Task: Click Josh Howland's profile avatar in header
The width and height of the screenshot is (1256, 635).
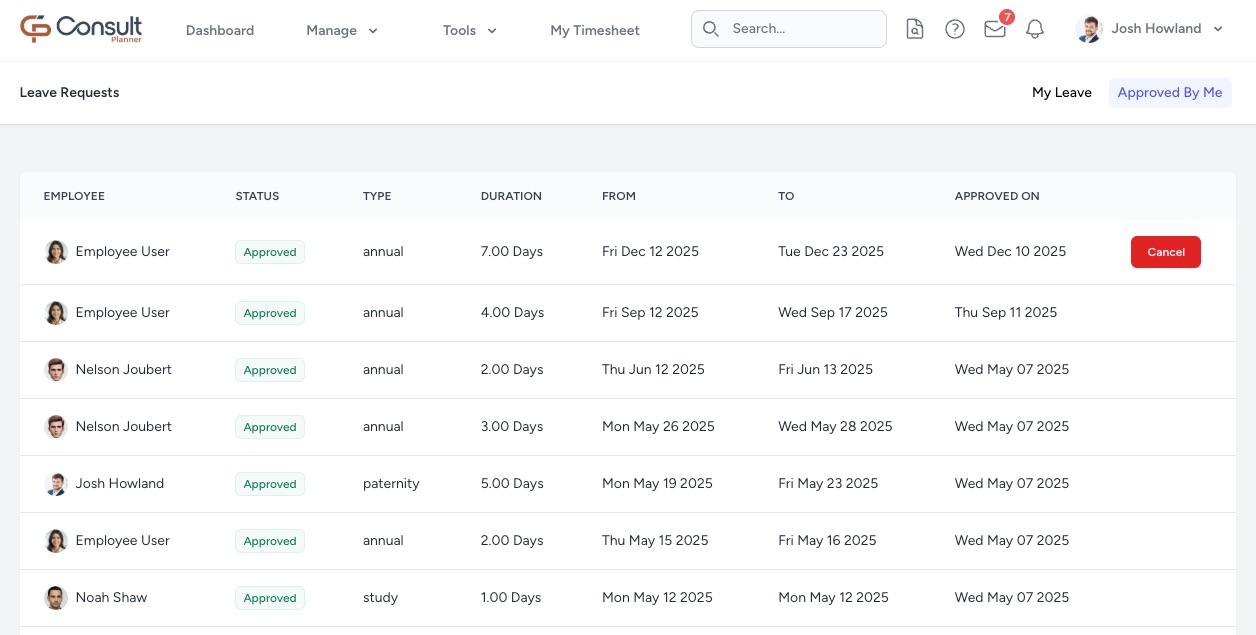Action: 1089,30
